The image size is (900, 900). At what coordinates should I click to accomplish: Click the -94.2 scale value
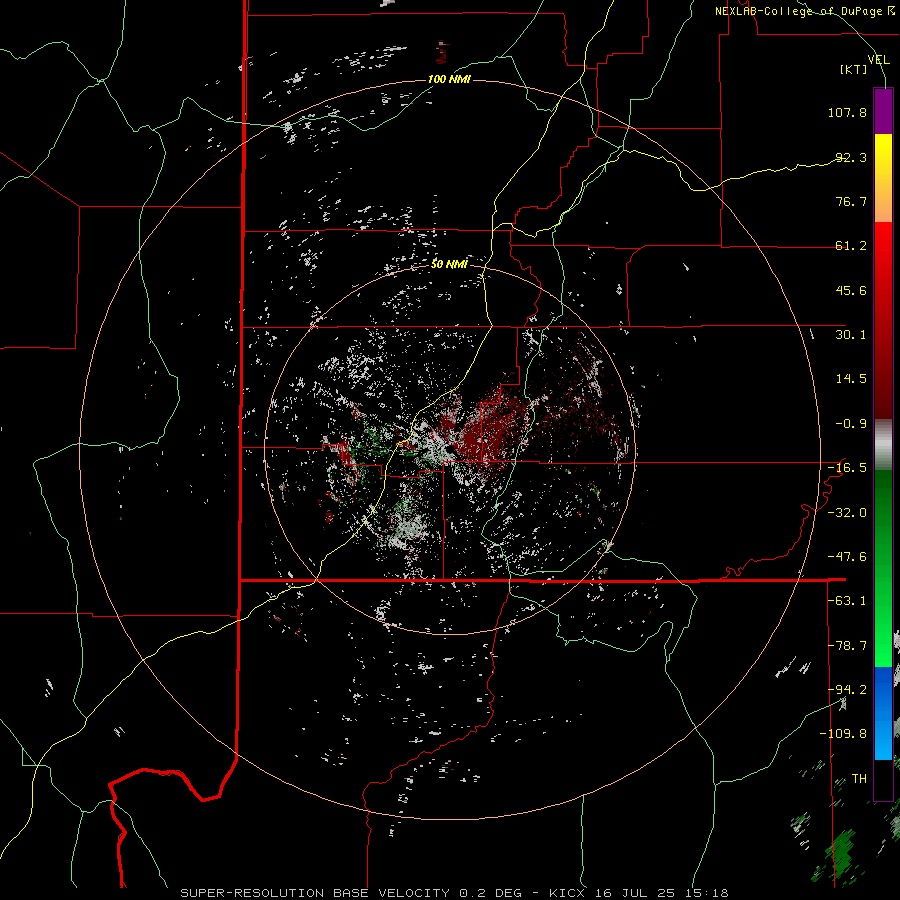click(x=847, y=690)
